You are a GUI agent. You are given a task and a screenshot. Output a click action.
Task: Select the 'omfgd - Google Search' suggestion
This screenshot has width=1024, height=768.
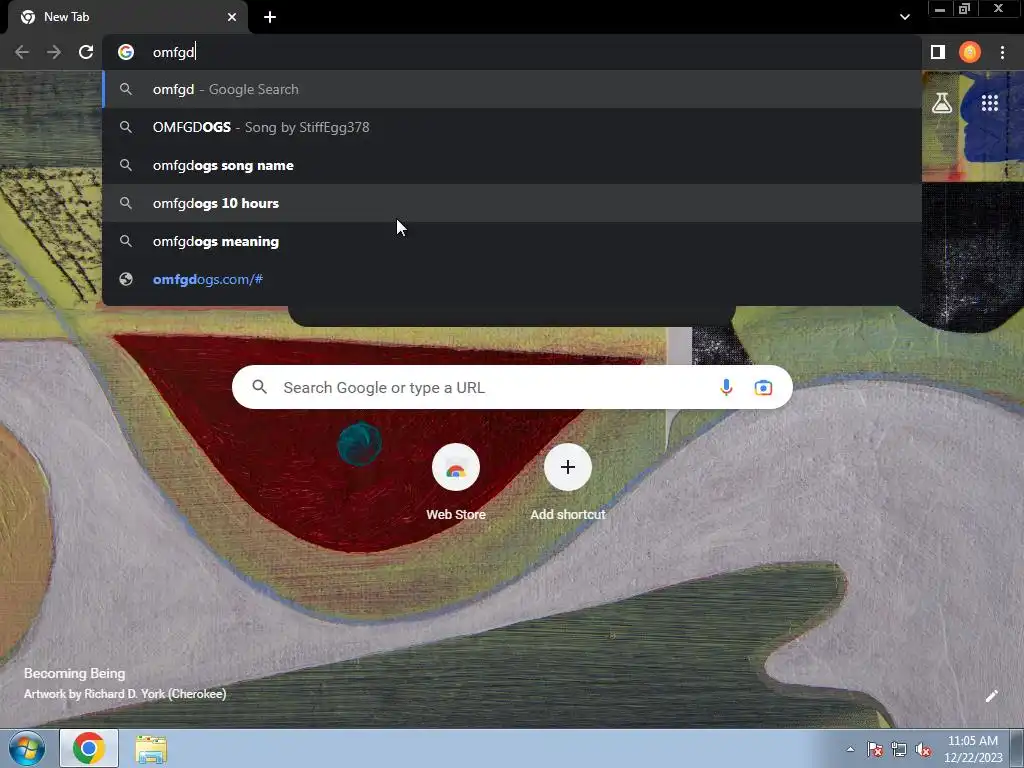(x=511, y=89)
